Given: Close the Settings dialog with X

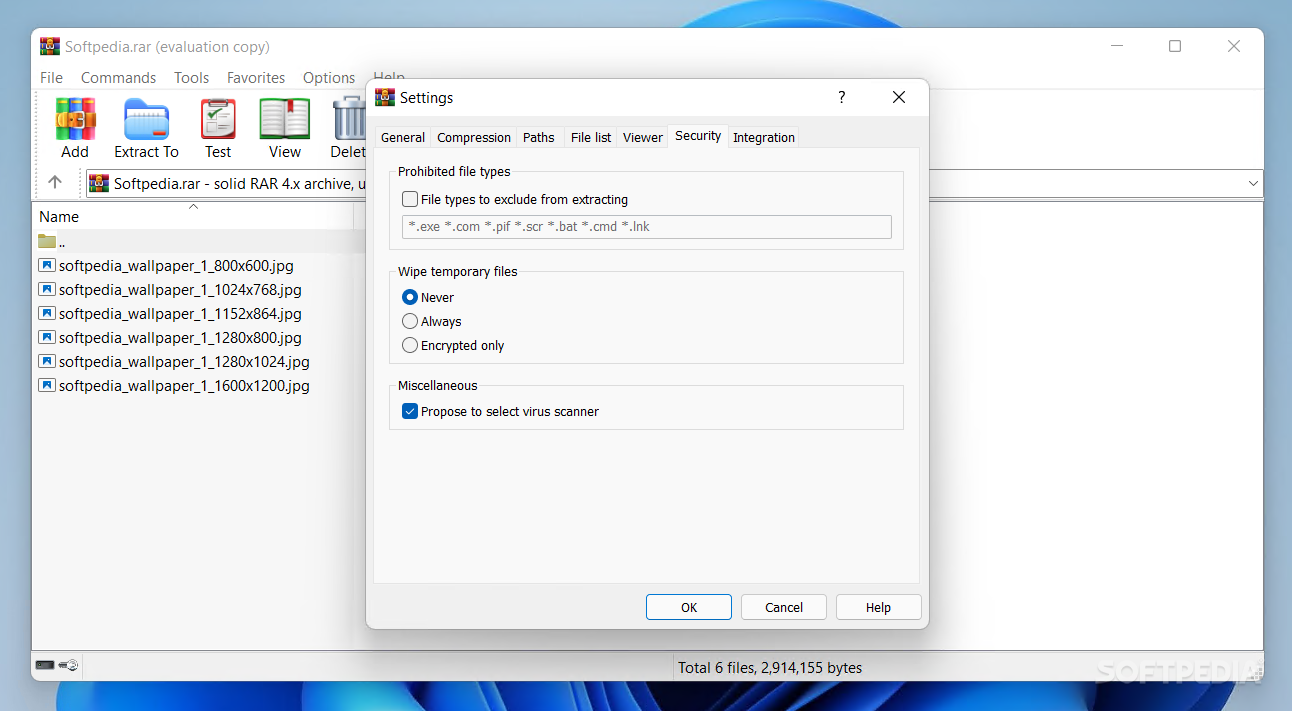Looking at the screenshot, I should point(899,97).
